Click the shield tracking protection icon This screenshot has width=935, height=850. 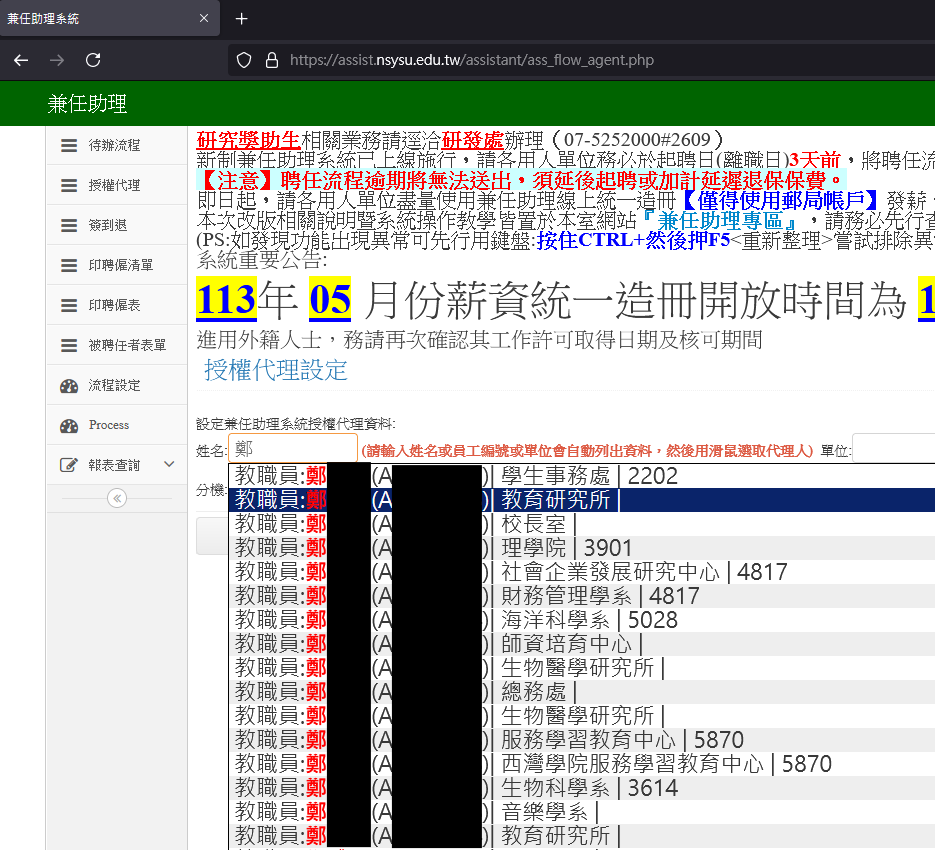click(244, 60)
